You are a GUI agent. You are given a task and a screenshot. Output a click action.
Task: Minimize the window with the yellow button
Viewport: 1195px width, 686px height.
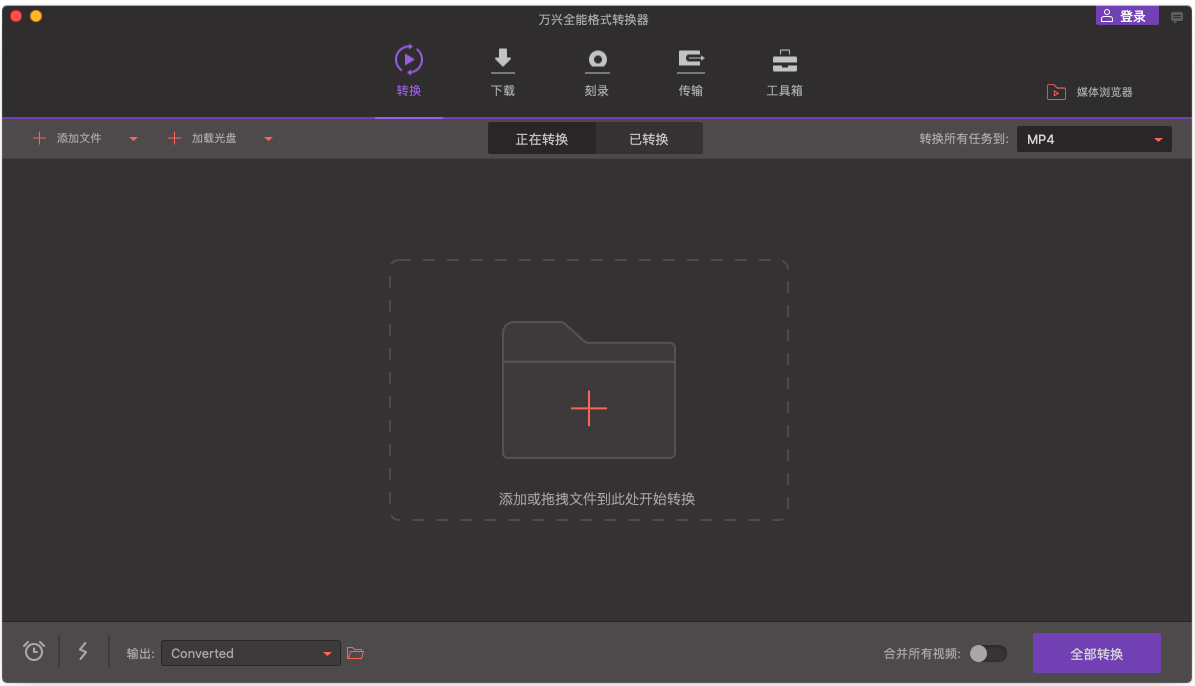(x=36, y=16)
